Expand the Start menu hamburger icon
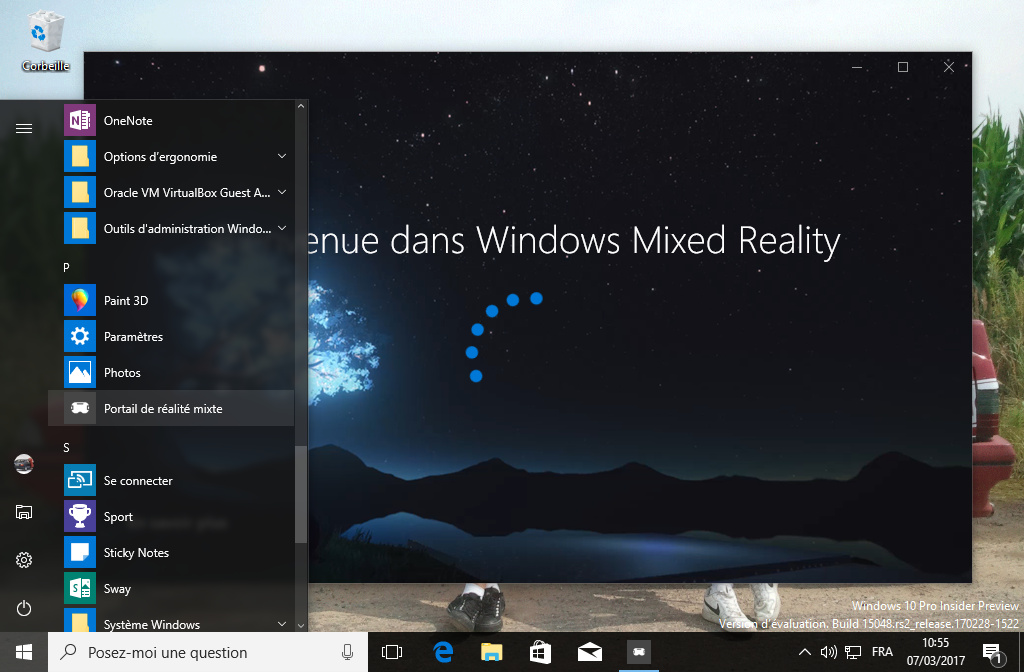Screen dimensions: 1024x672 click(24, 128)
